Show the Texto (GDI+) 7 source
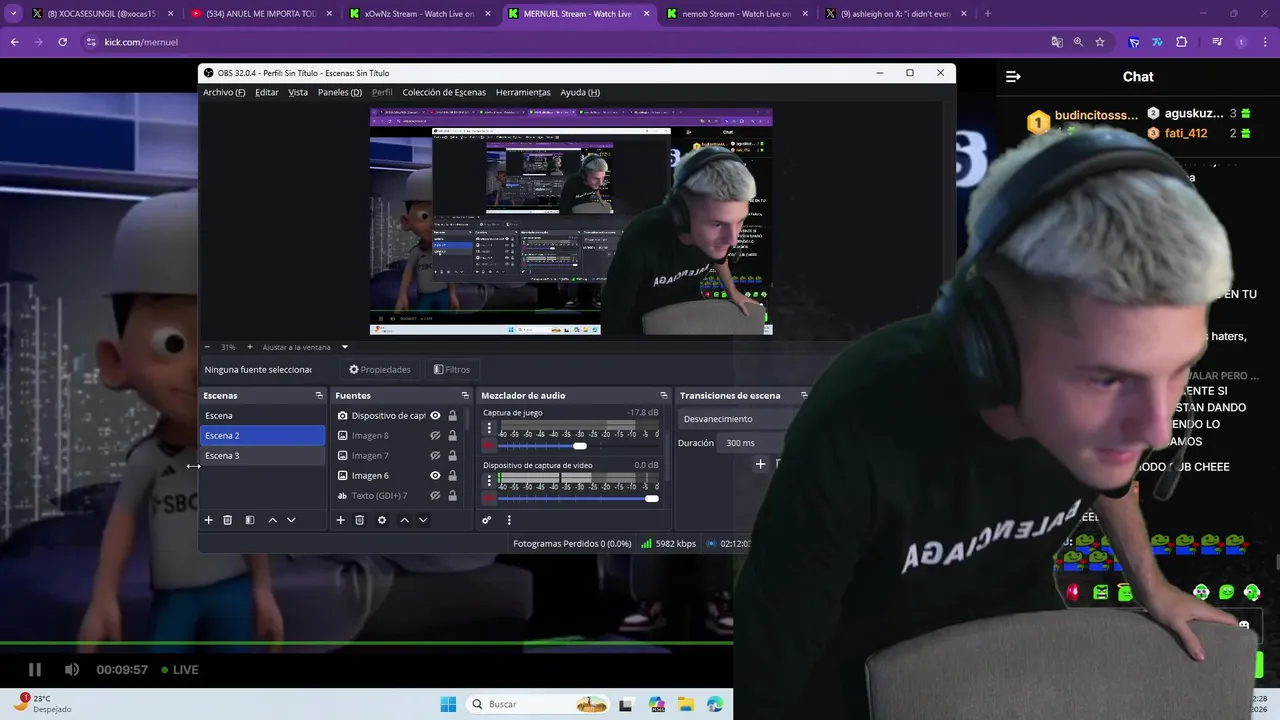 click(x=435, y=496)
